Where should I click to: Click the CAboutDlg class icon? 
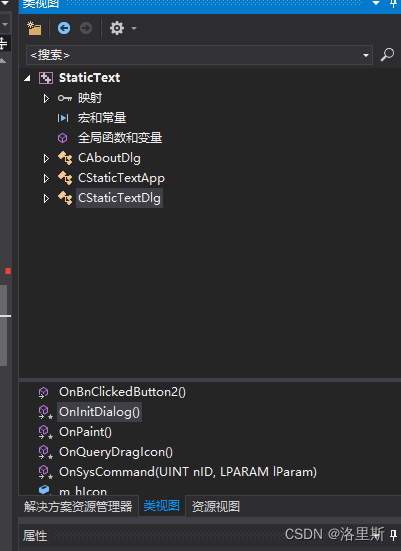tap(65, 158)
